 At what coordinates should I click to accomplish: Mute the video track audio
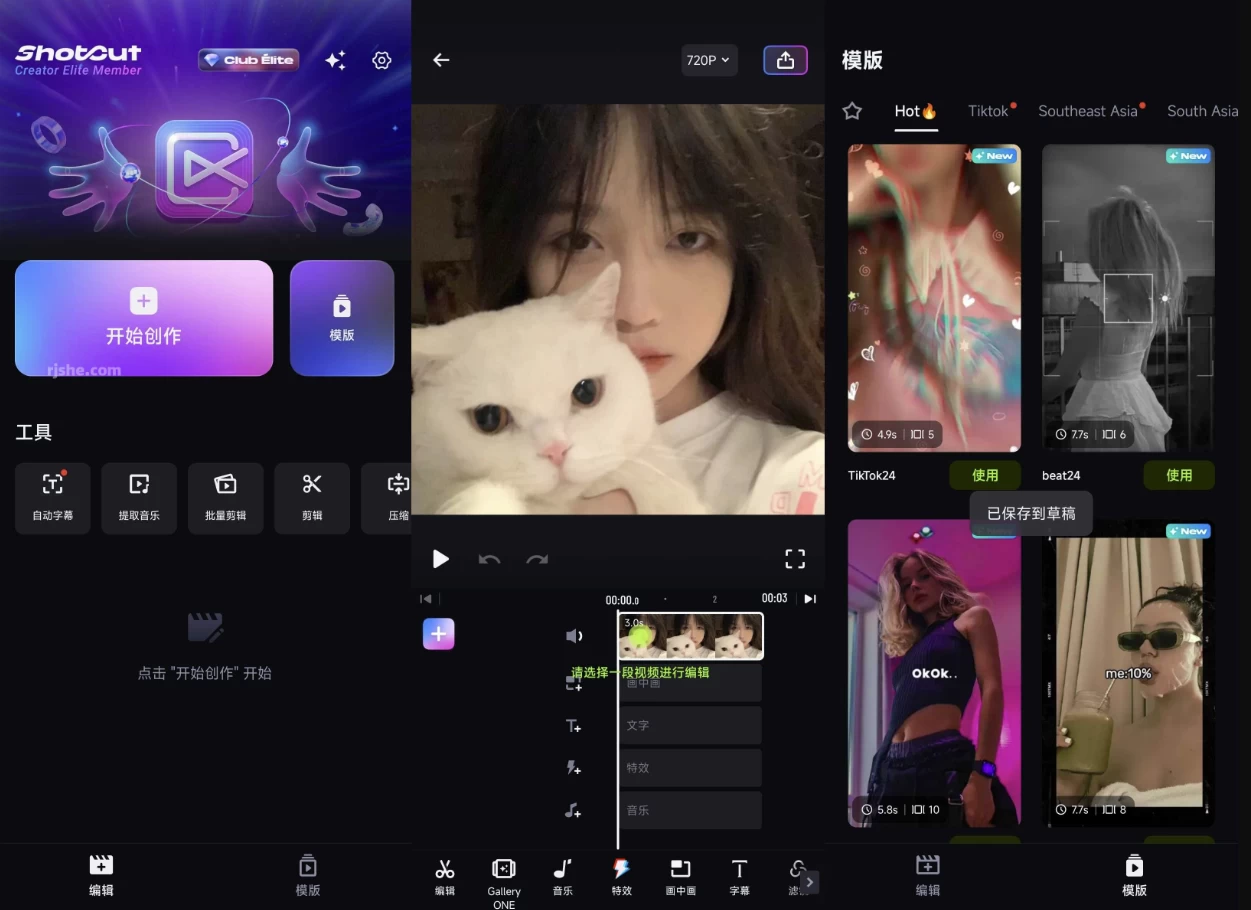coord(574,636)
